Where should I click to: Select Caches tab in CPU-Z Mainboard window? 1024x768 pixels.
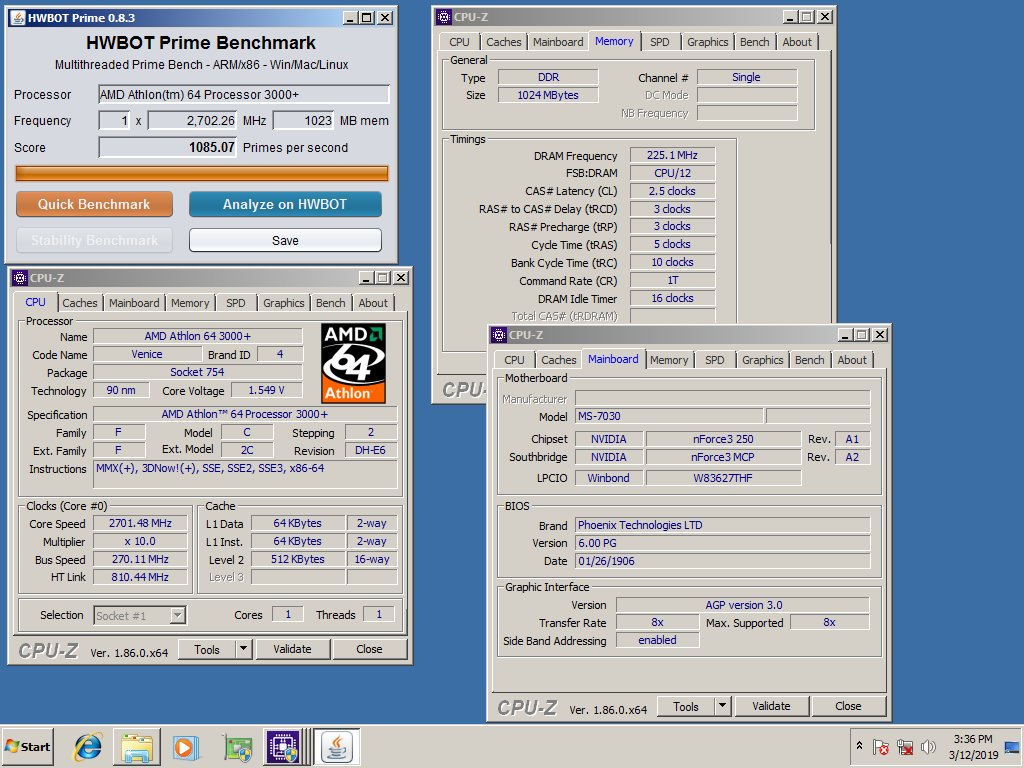[558, 360]
